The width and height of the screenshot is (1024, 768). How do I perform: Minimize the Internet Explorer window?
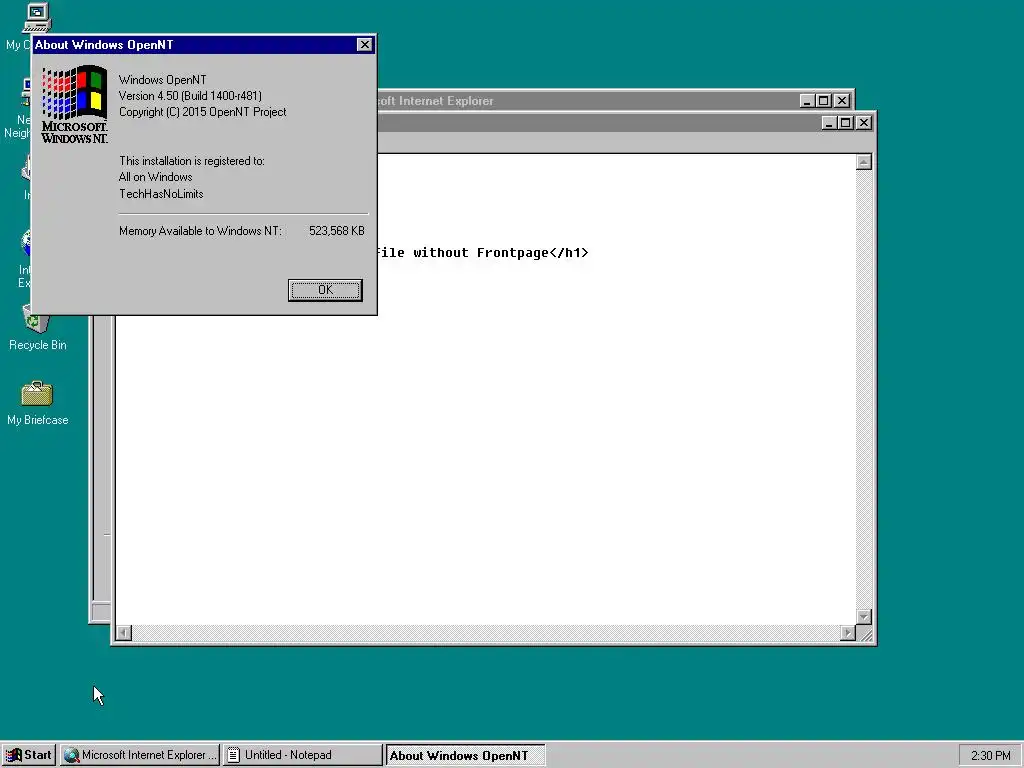pyautogui.click(x=807, y=101)
